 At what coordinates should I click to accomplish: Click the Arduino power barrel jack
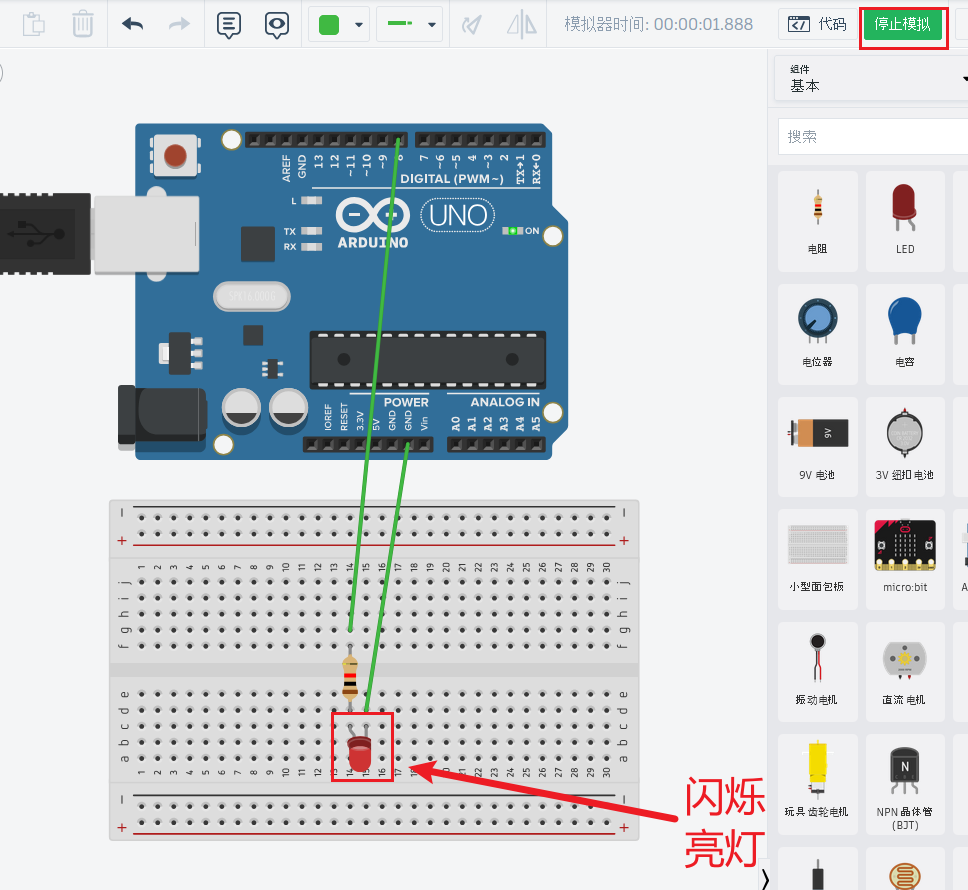click(x=162, y=415)
